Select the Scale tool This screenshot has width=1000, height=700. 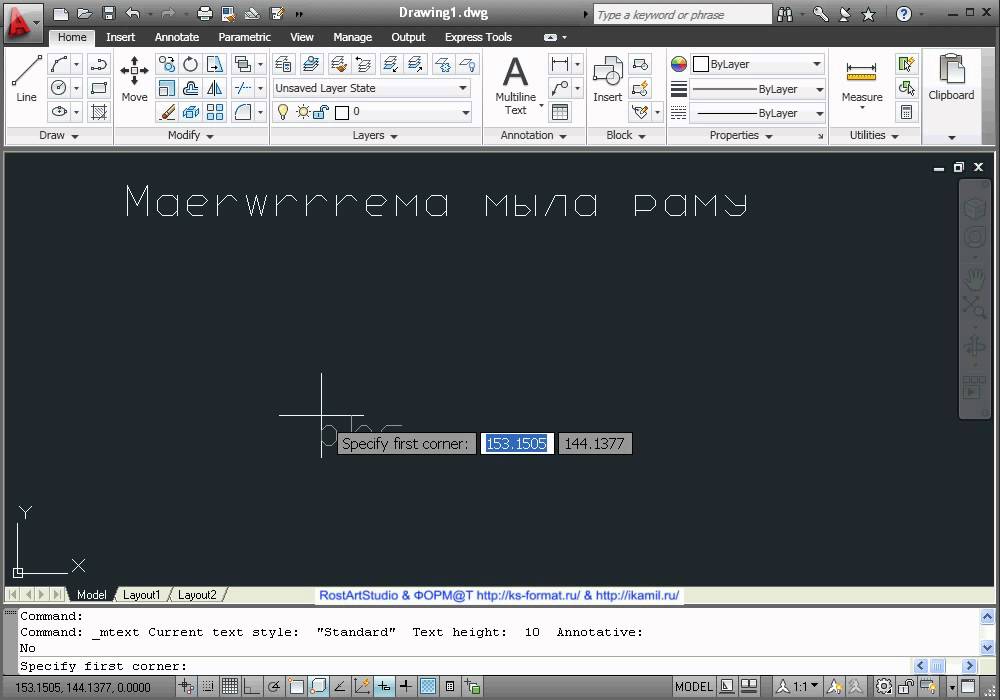[167, 88]
